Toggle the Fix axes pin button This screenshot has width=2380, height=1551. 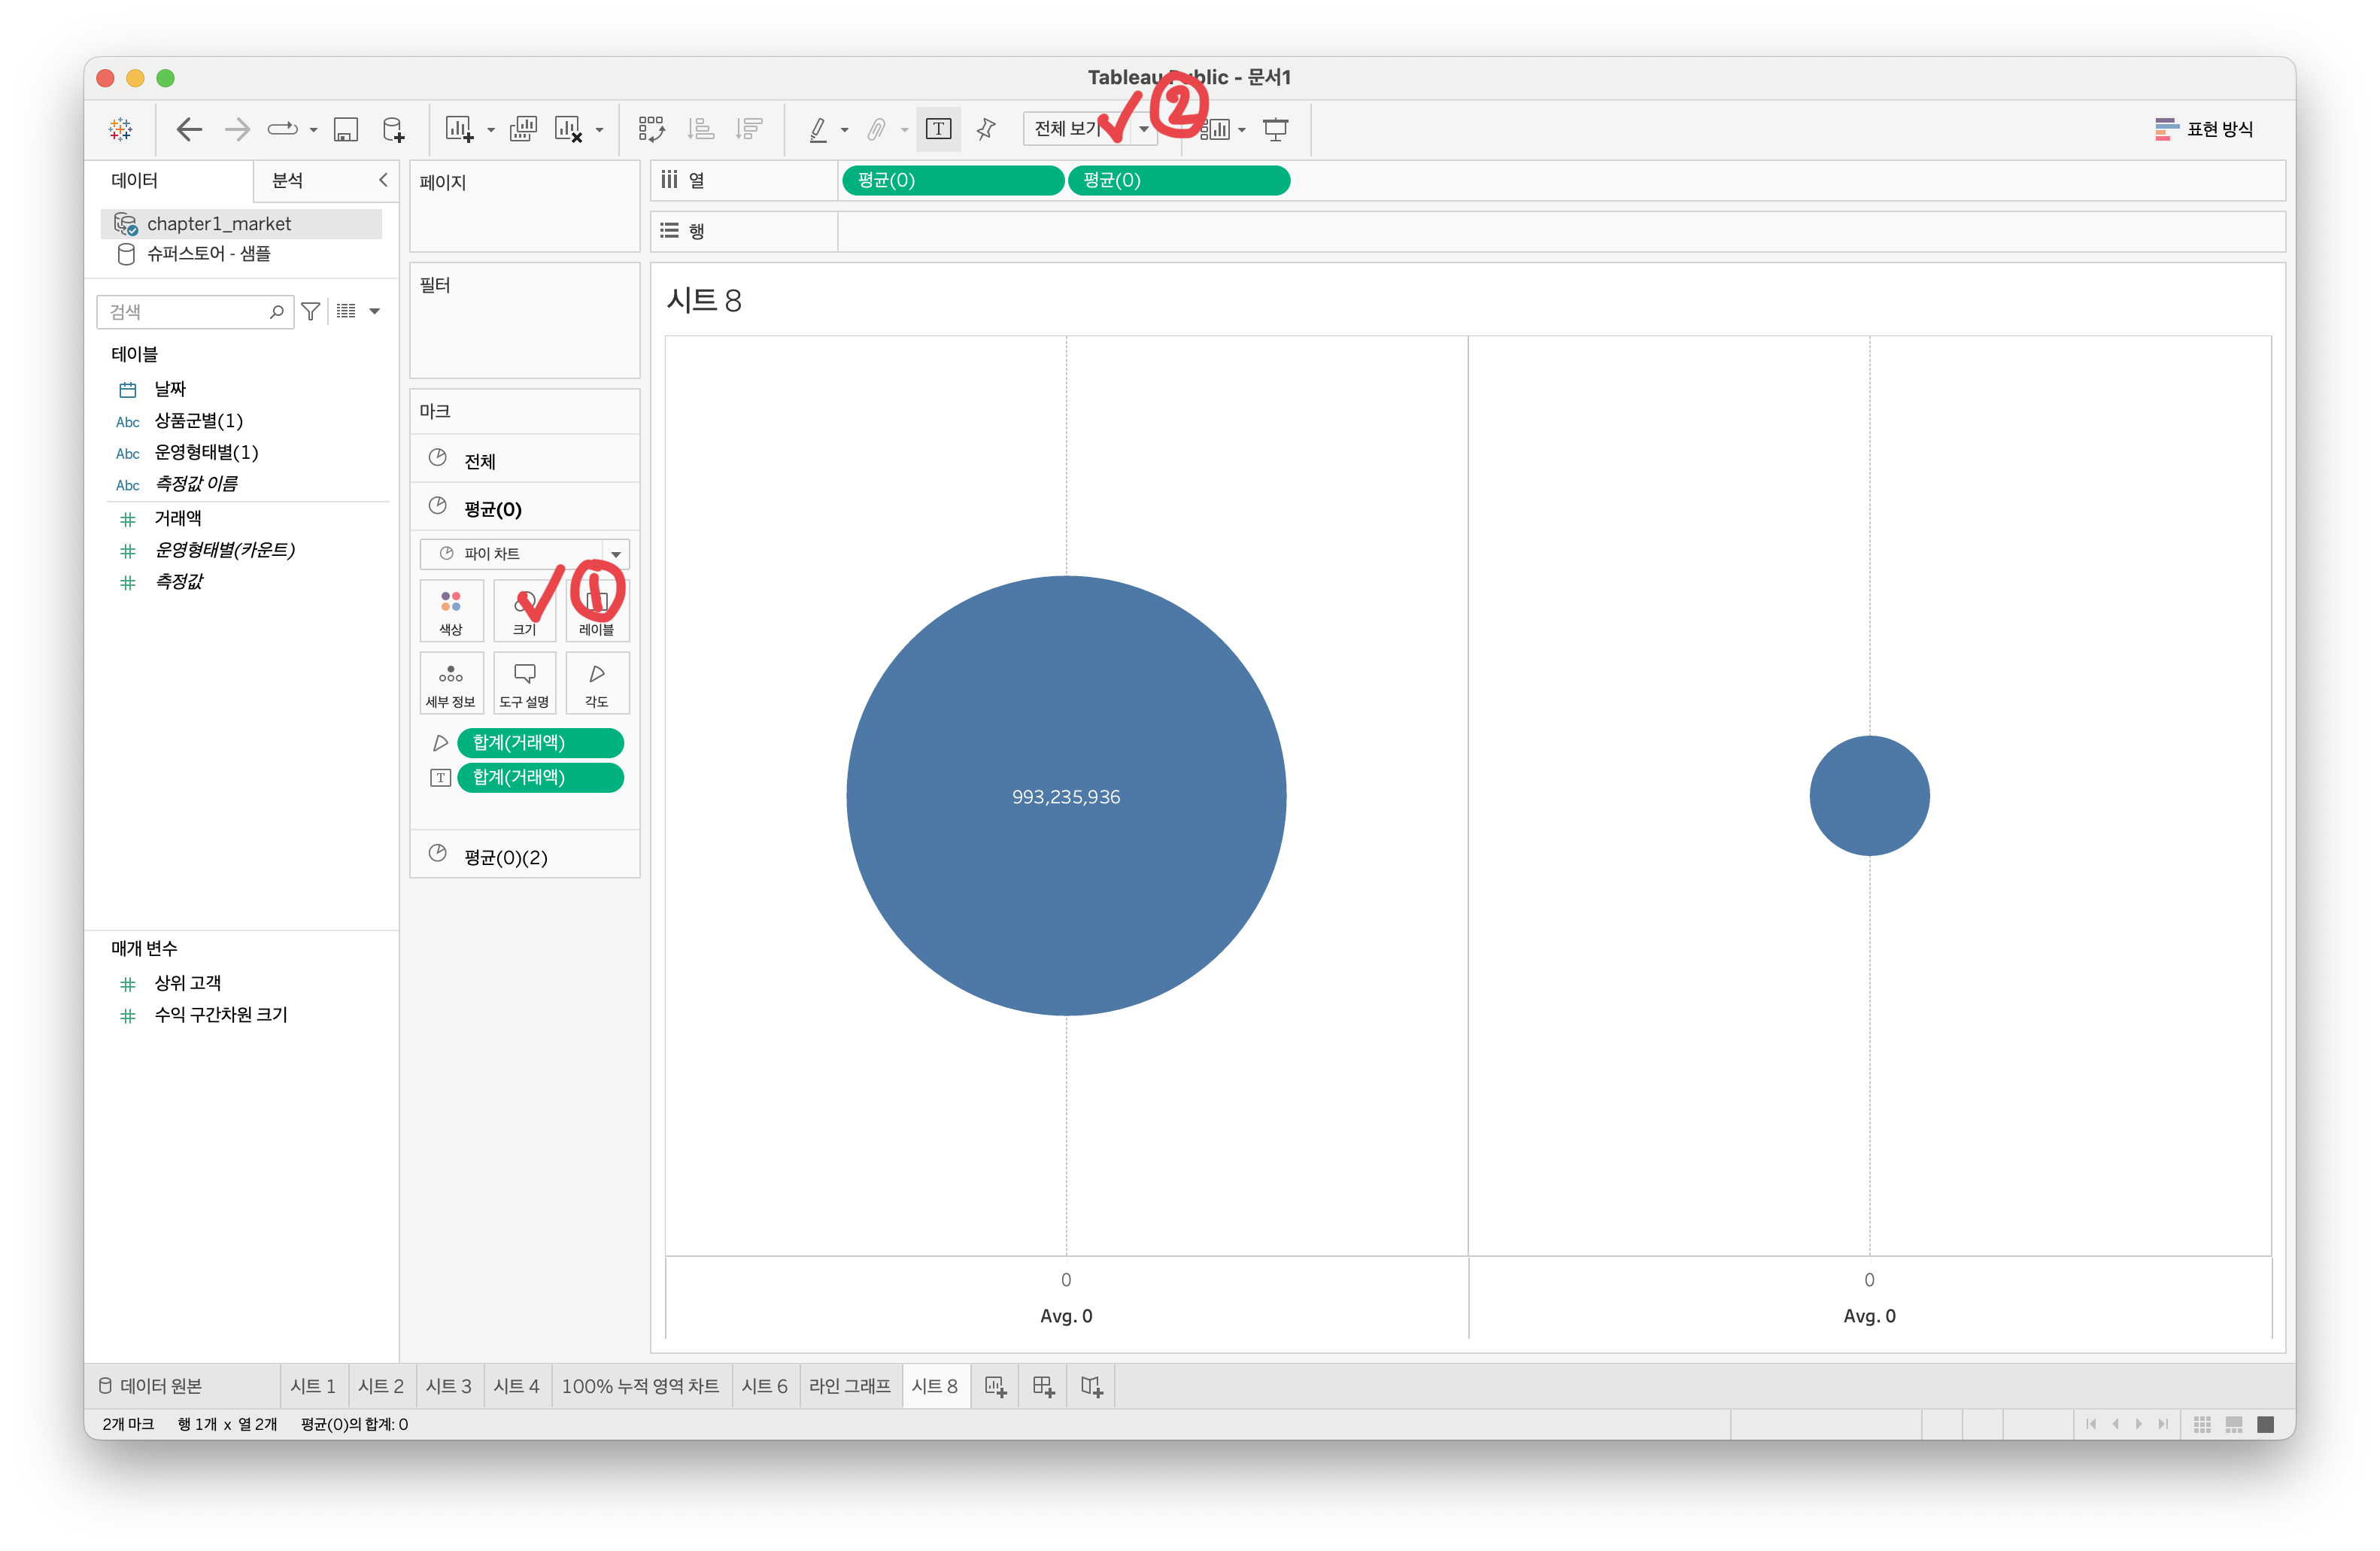[x=986, y=129]
